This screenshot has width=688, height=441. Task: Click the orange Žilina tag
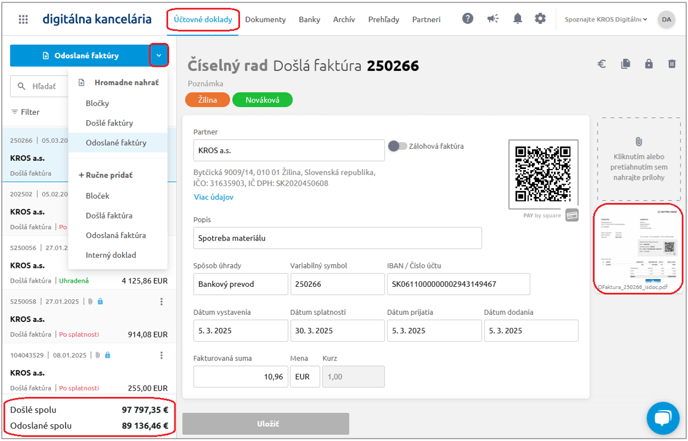tap(208, 100)
